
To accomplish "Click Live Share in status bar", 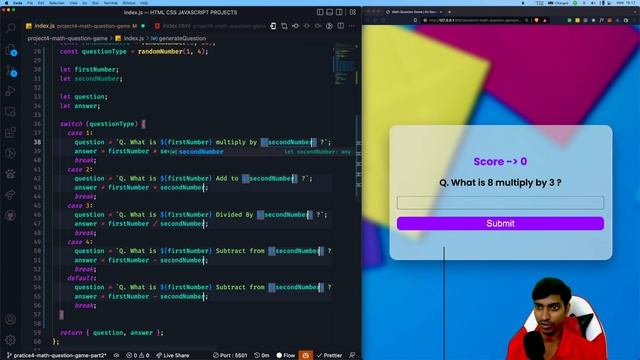I will tap(173, 356).
